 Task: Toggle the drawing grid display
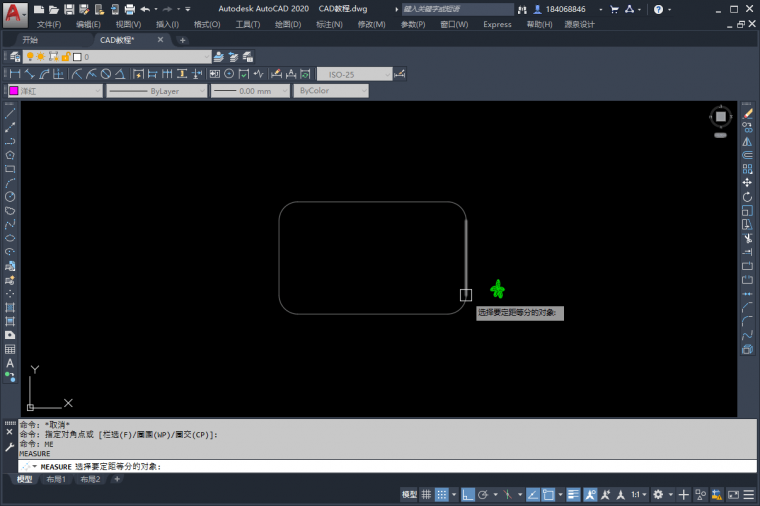[x=426, y=494]
